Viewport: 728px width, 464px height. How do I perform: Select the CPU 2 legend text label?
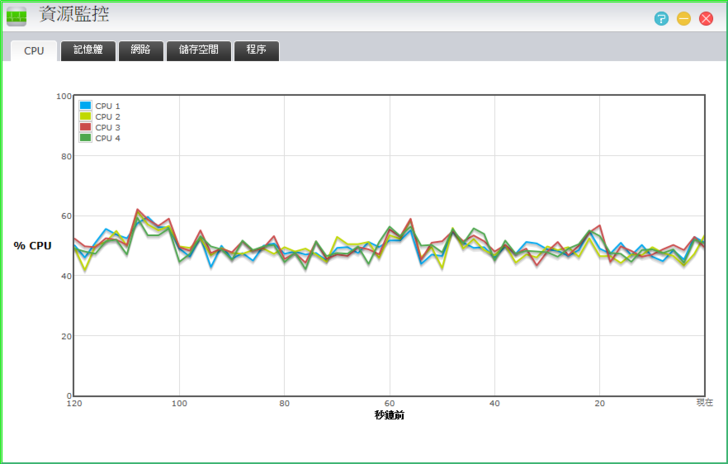(x=108, y=116)
